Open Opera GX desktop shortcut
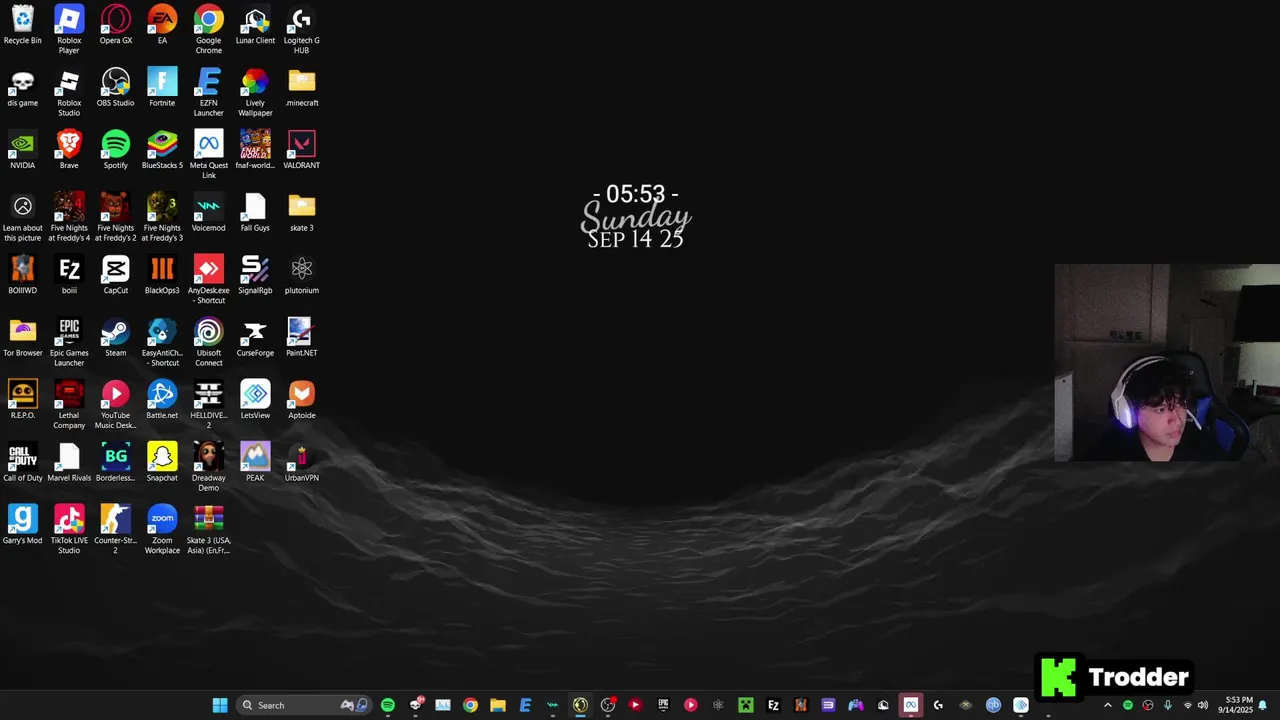The height and width of the screenshot is (720, 1280). 115,26
